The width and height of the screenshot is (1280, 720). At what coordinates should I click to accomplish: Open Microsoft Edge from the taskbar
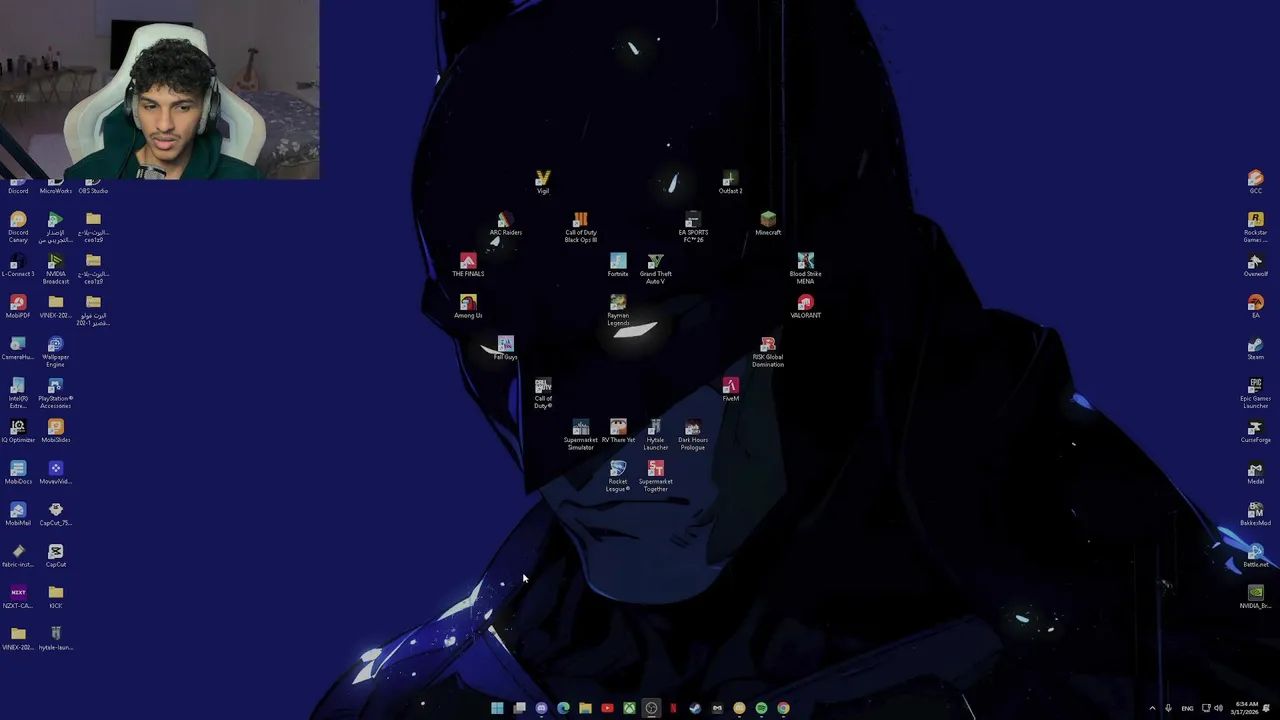[563, 708]
